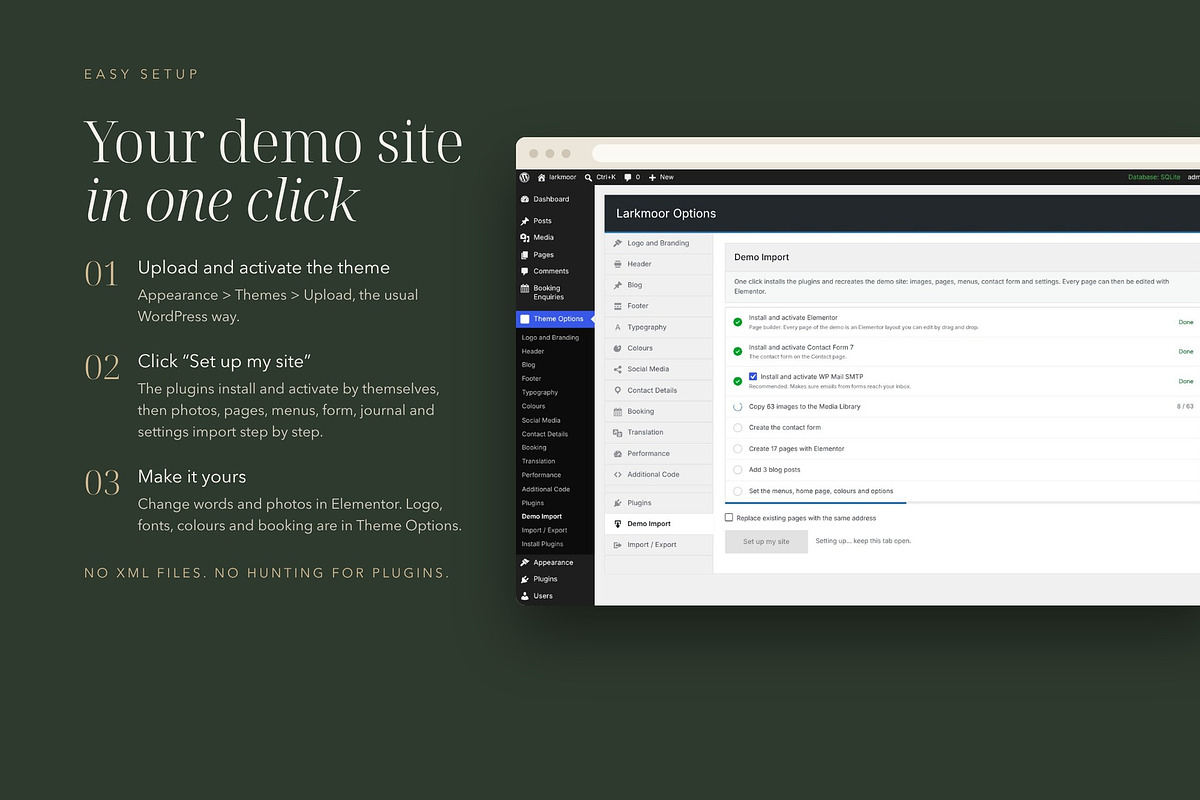The width and height of the screenshot is (1200, 800).
Task: Click the Set up my site button
Action: 766,541
